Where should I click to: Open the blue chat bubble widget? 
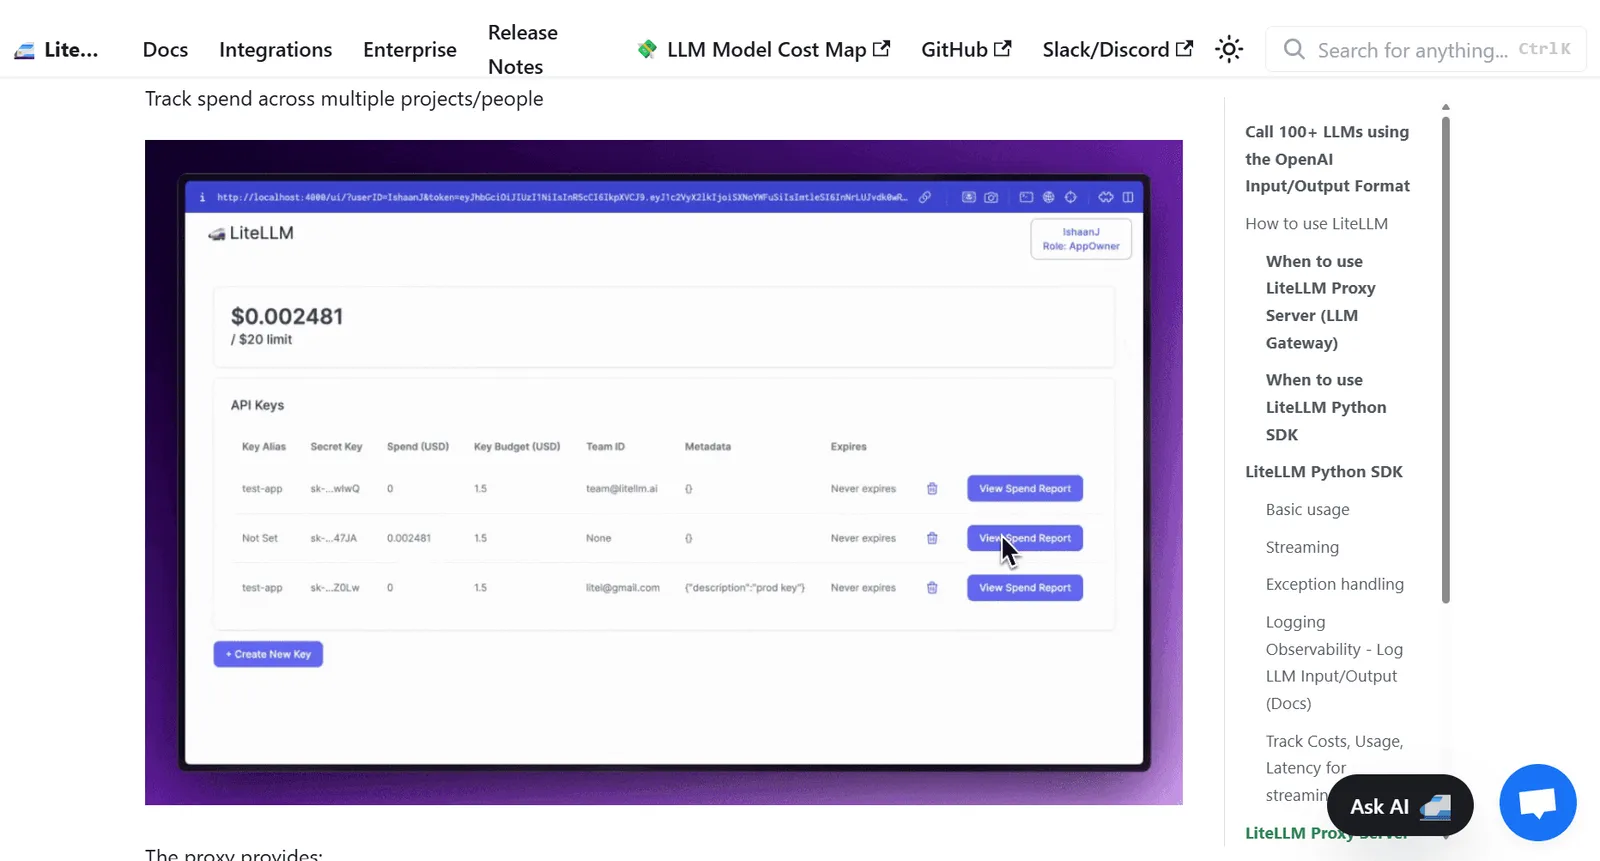[1538, 803]
